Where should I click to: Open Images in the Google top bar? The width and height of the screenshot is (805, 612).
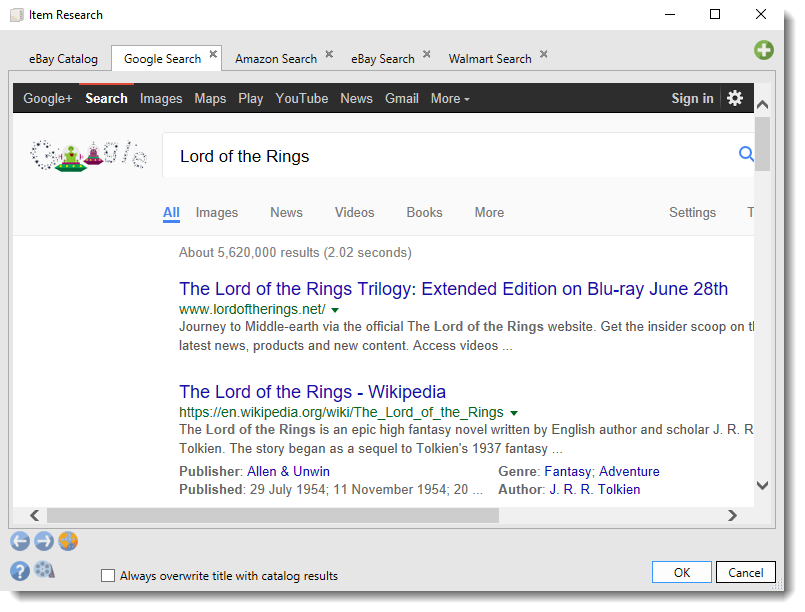pyautogui.click(x=161, y=99)
